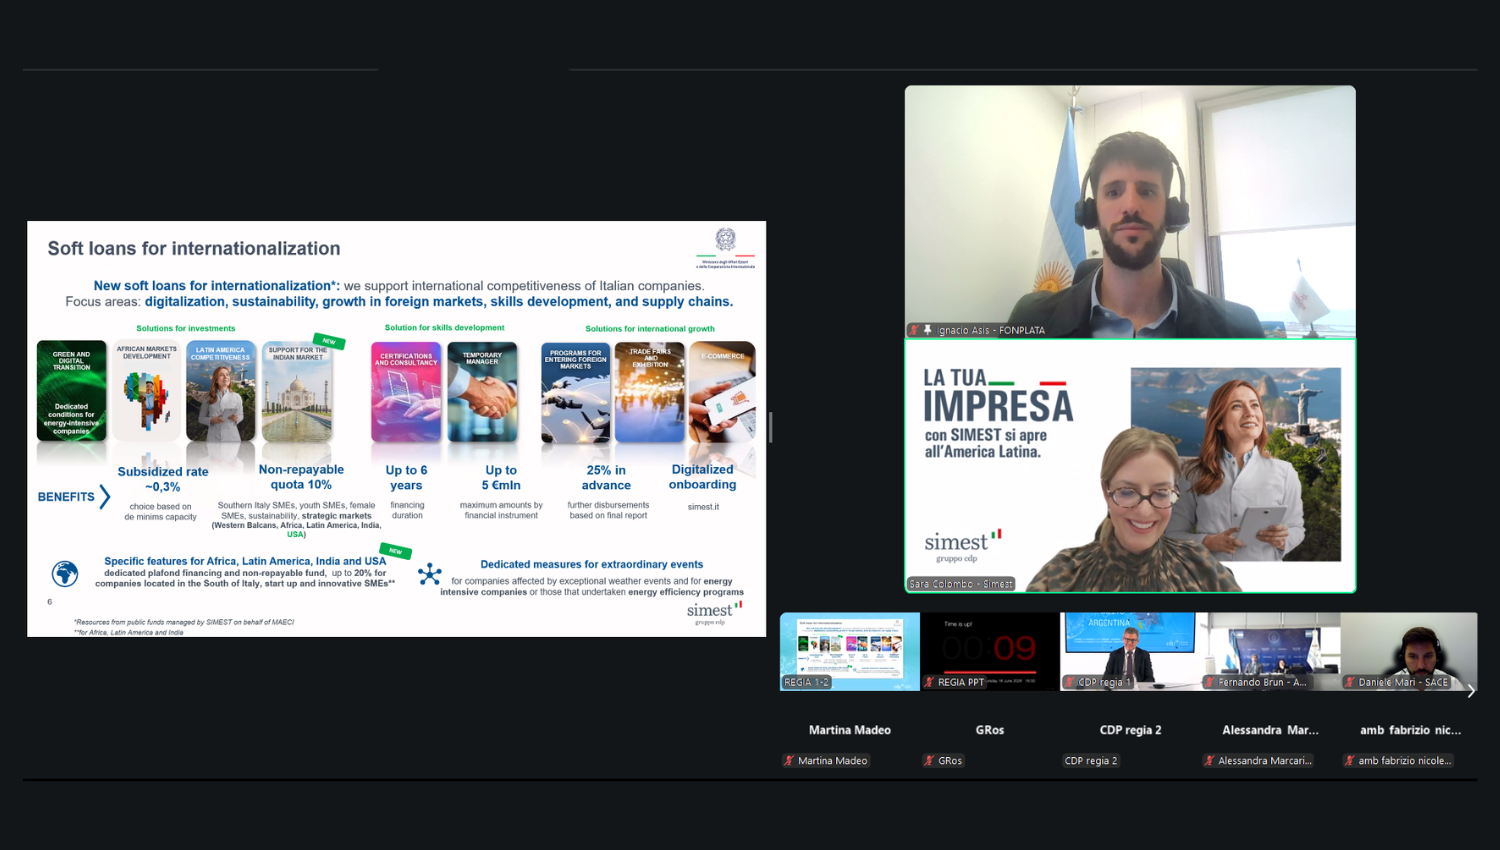The image size is (1500, 850).
Task: Select Sara Colombo - Simest video tile
Action: coord(1130,466)
